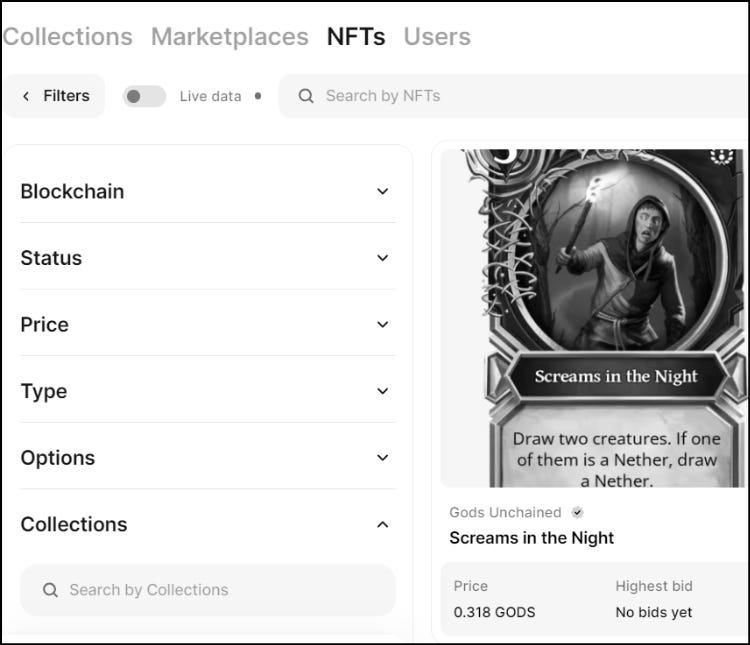Open the Price filter section
Screen dimensions: 750x645
[382, 324]
